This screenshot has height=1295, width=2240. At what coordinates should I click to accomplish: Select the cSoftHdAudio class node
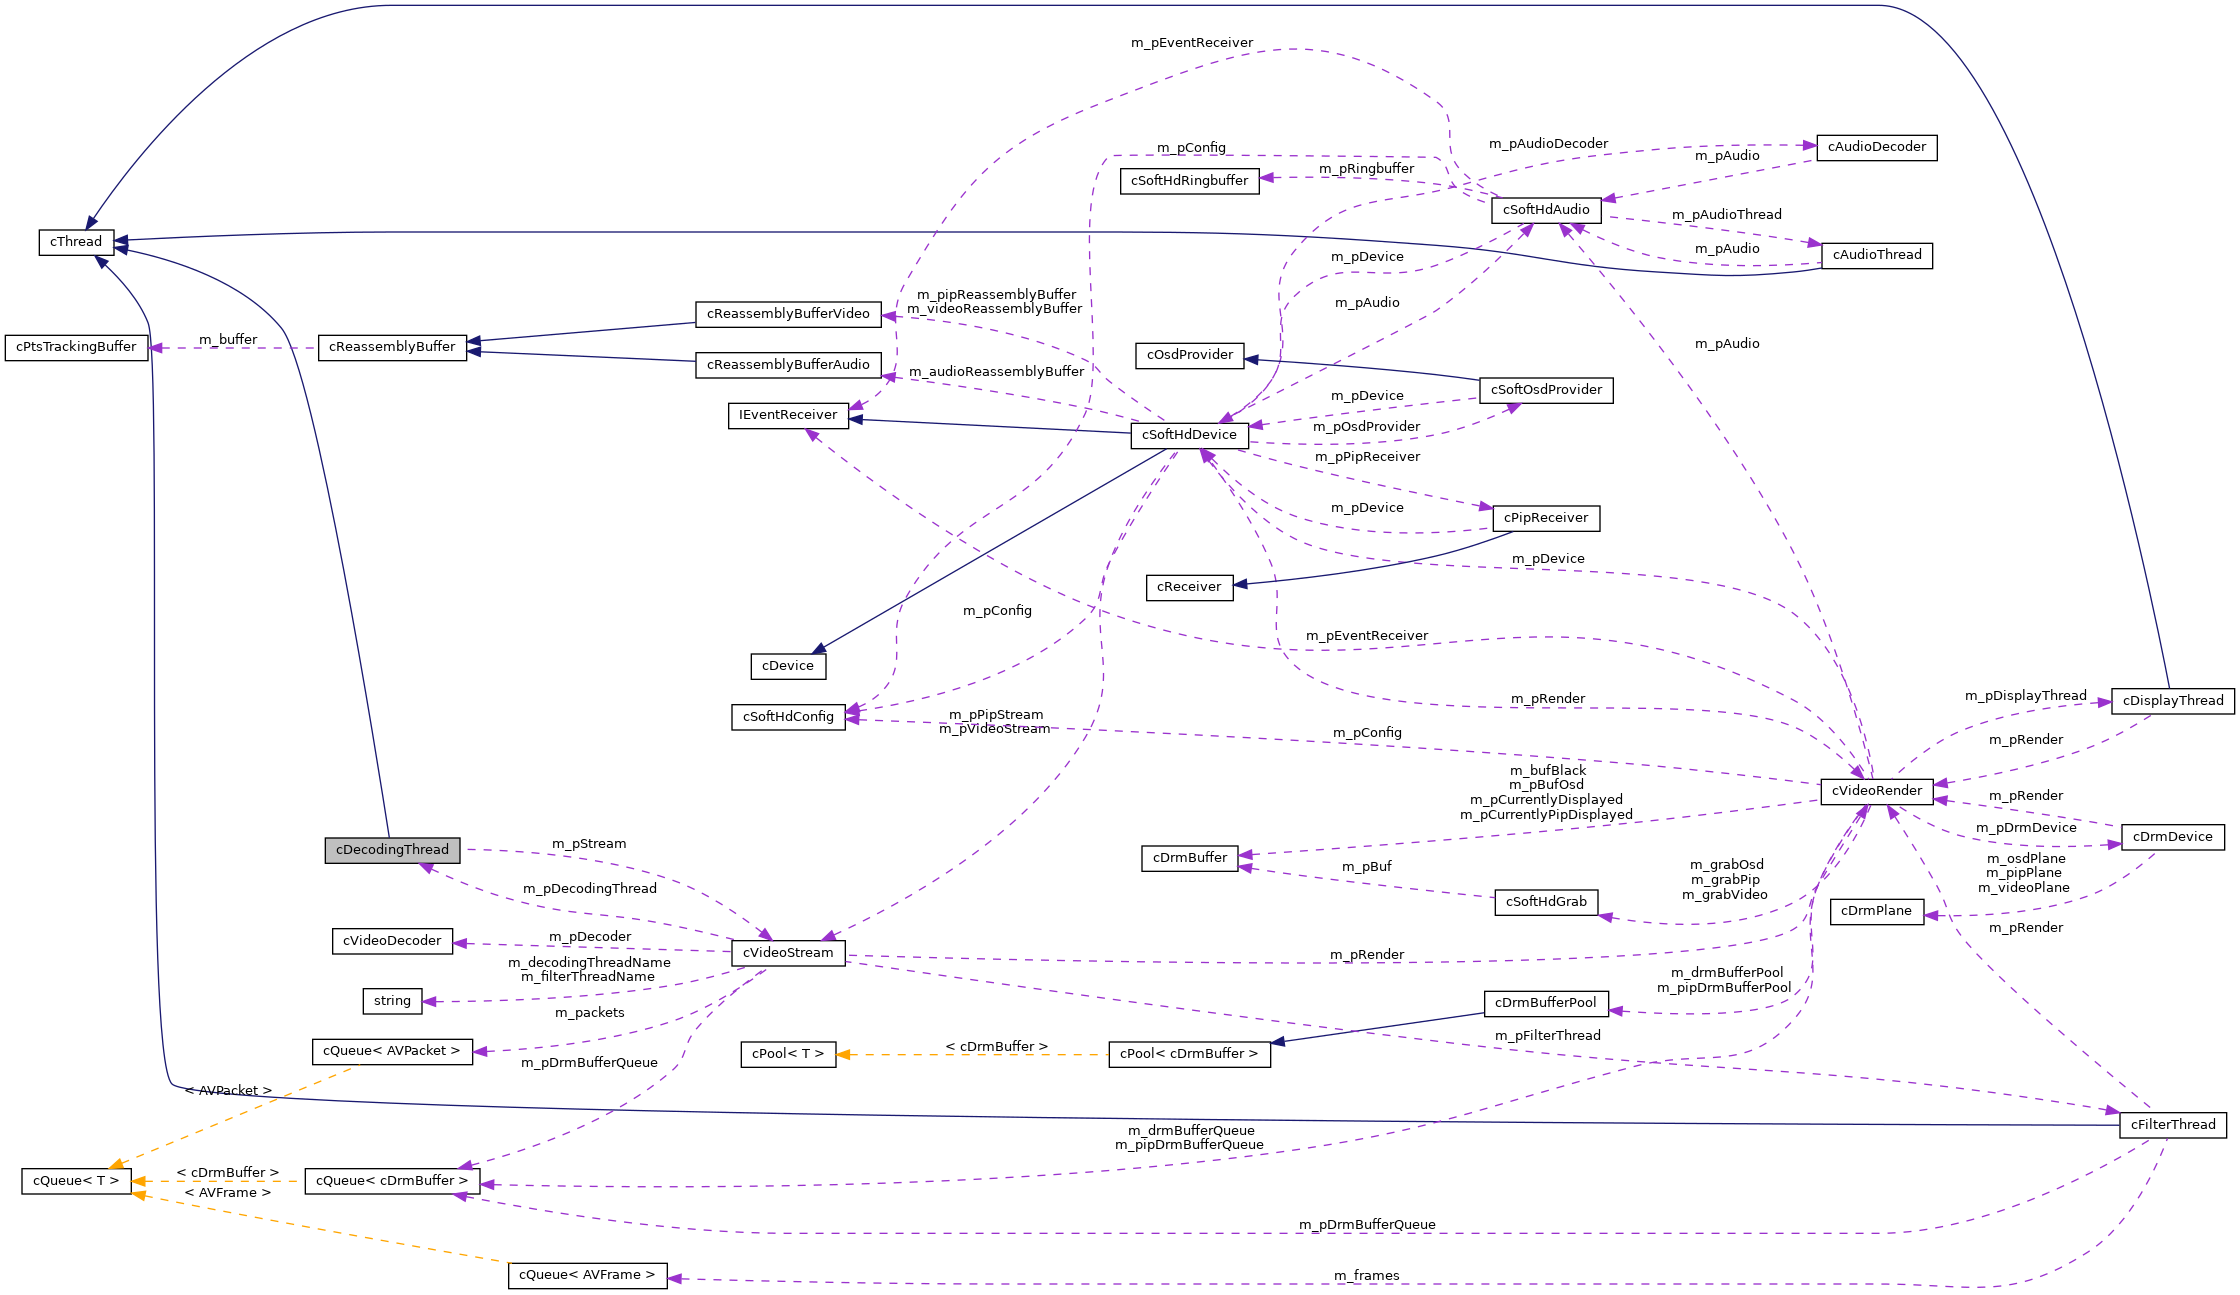pyautogui.click(x=1546, y=211)
